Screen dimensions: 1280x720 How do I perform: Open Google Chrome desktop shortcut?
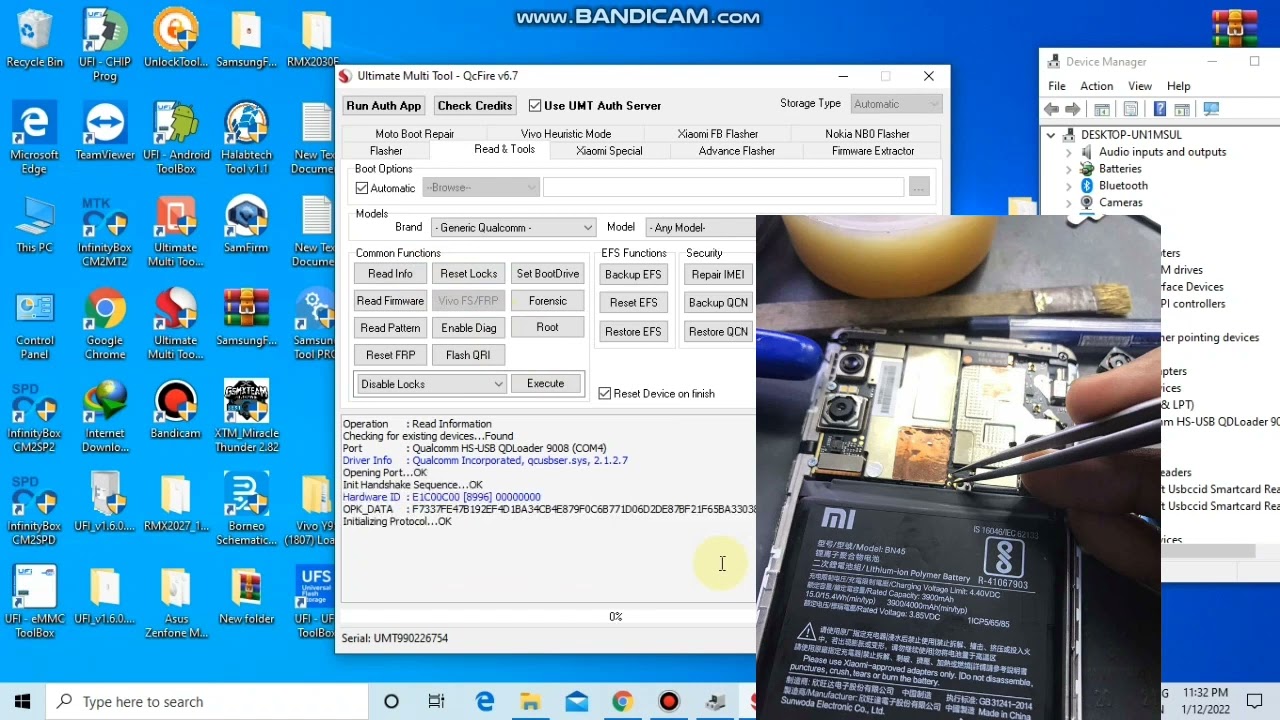(105, 326)
